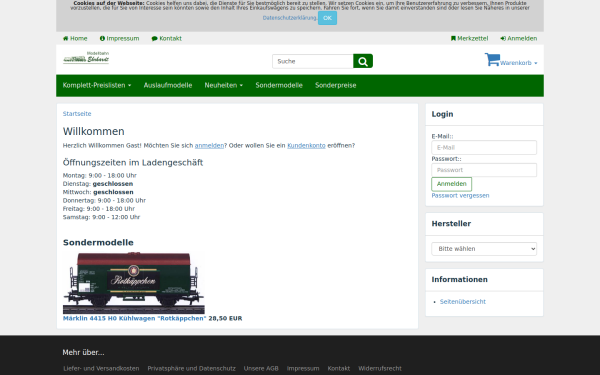600x375 pixels.
Task: Open the Impressum link in top bar
Action: pos(119,38)
